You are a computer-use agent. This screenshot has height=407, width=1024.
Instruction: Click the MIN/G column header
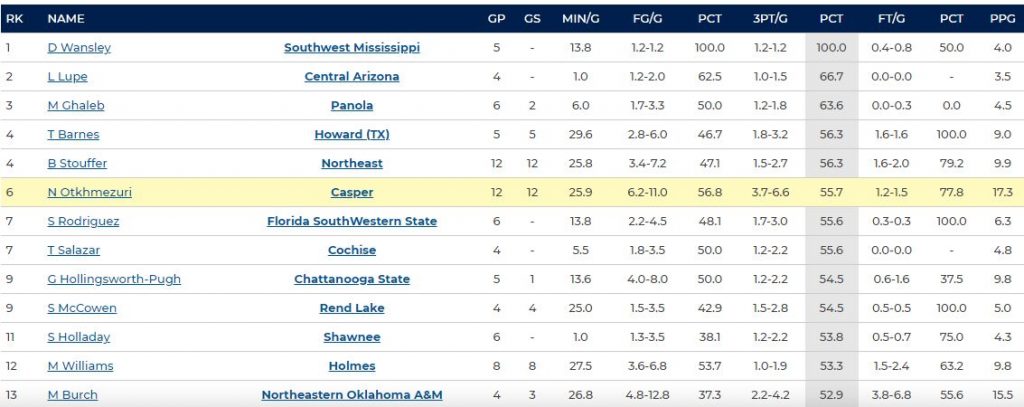pyautogui.click(x=579, y=18)
